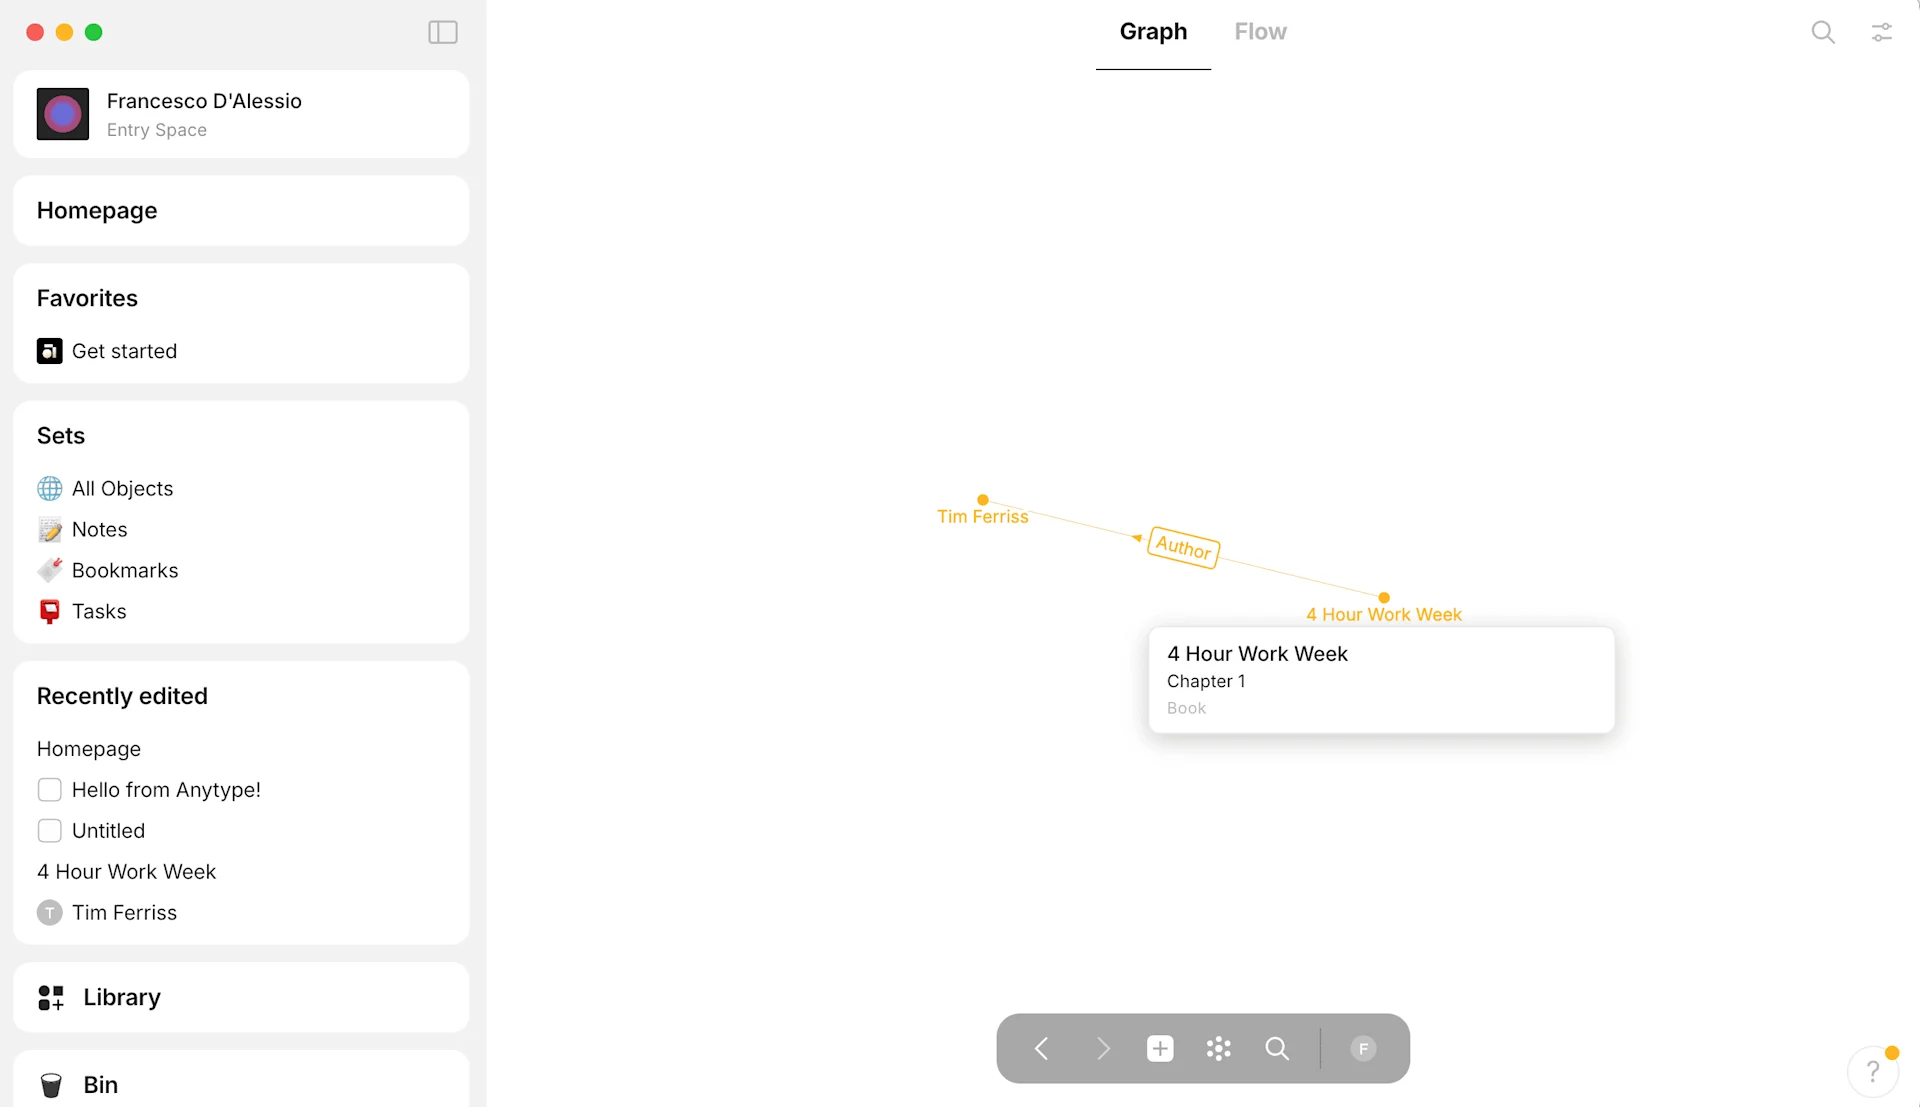The height and width of the screenshot is (1107, 1920).
Task: Toggle the help question mark button
Action: [x=1873, y=1071]
